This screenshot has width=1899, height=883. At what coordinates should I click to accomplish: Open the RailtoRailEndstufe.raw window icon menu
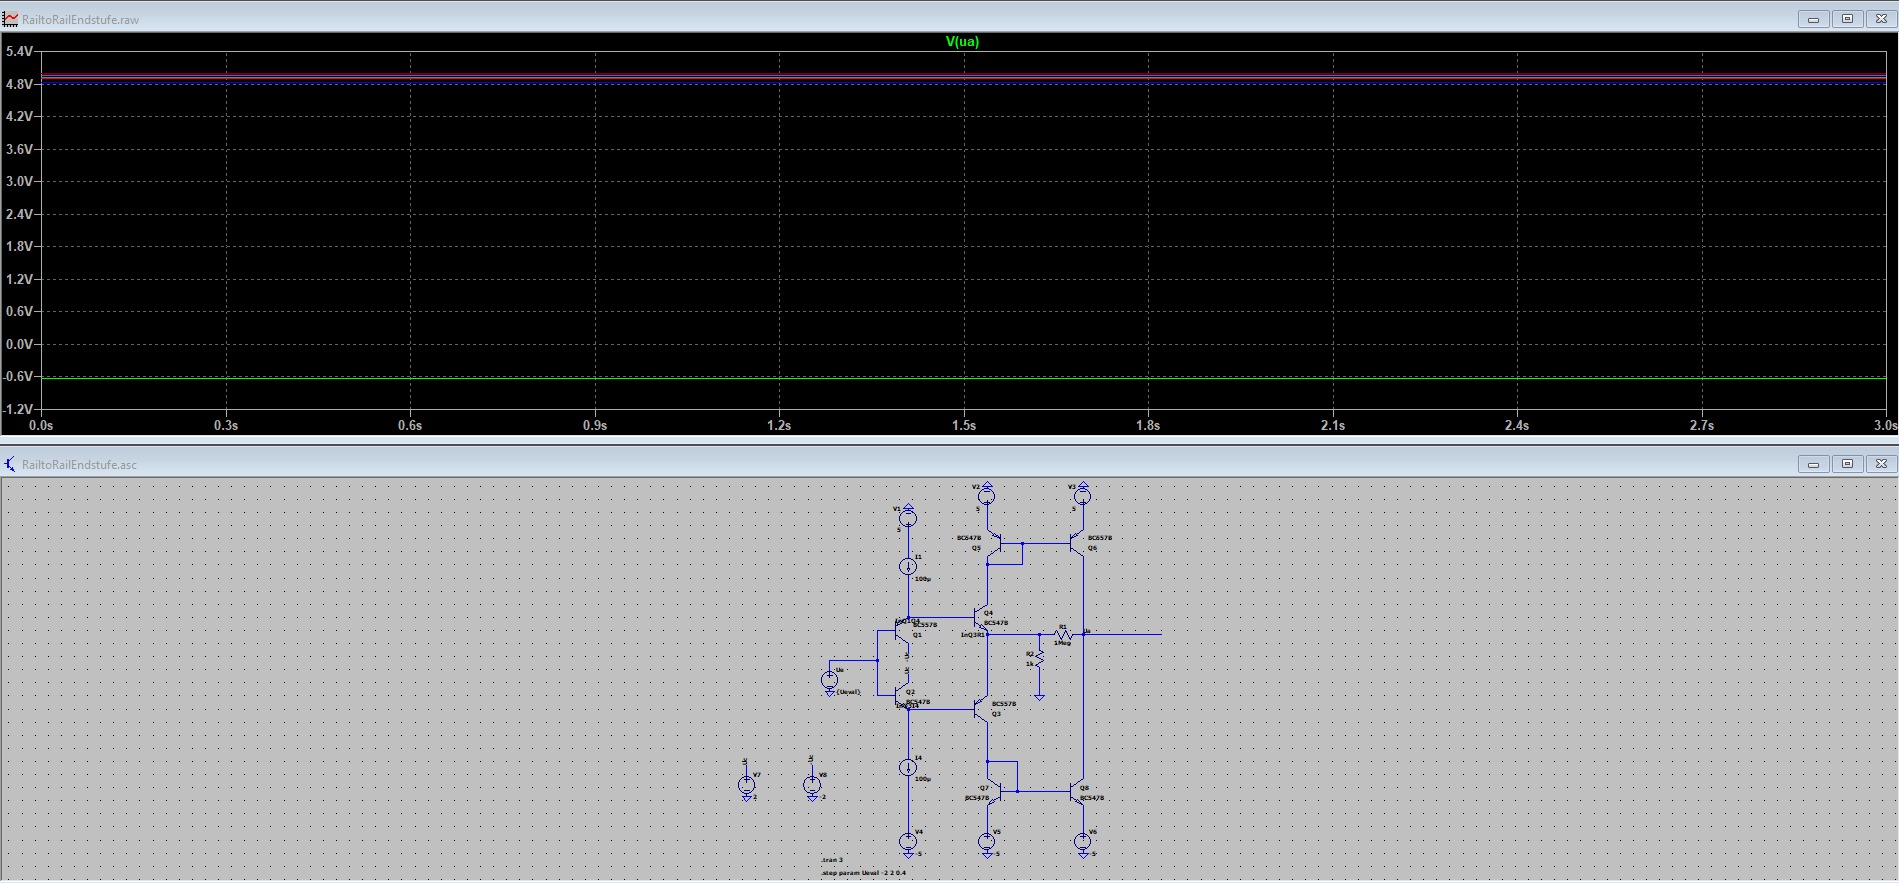click(11, 19)
